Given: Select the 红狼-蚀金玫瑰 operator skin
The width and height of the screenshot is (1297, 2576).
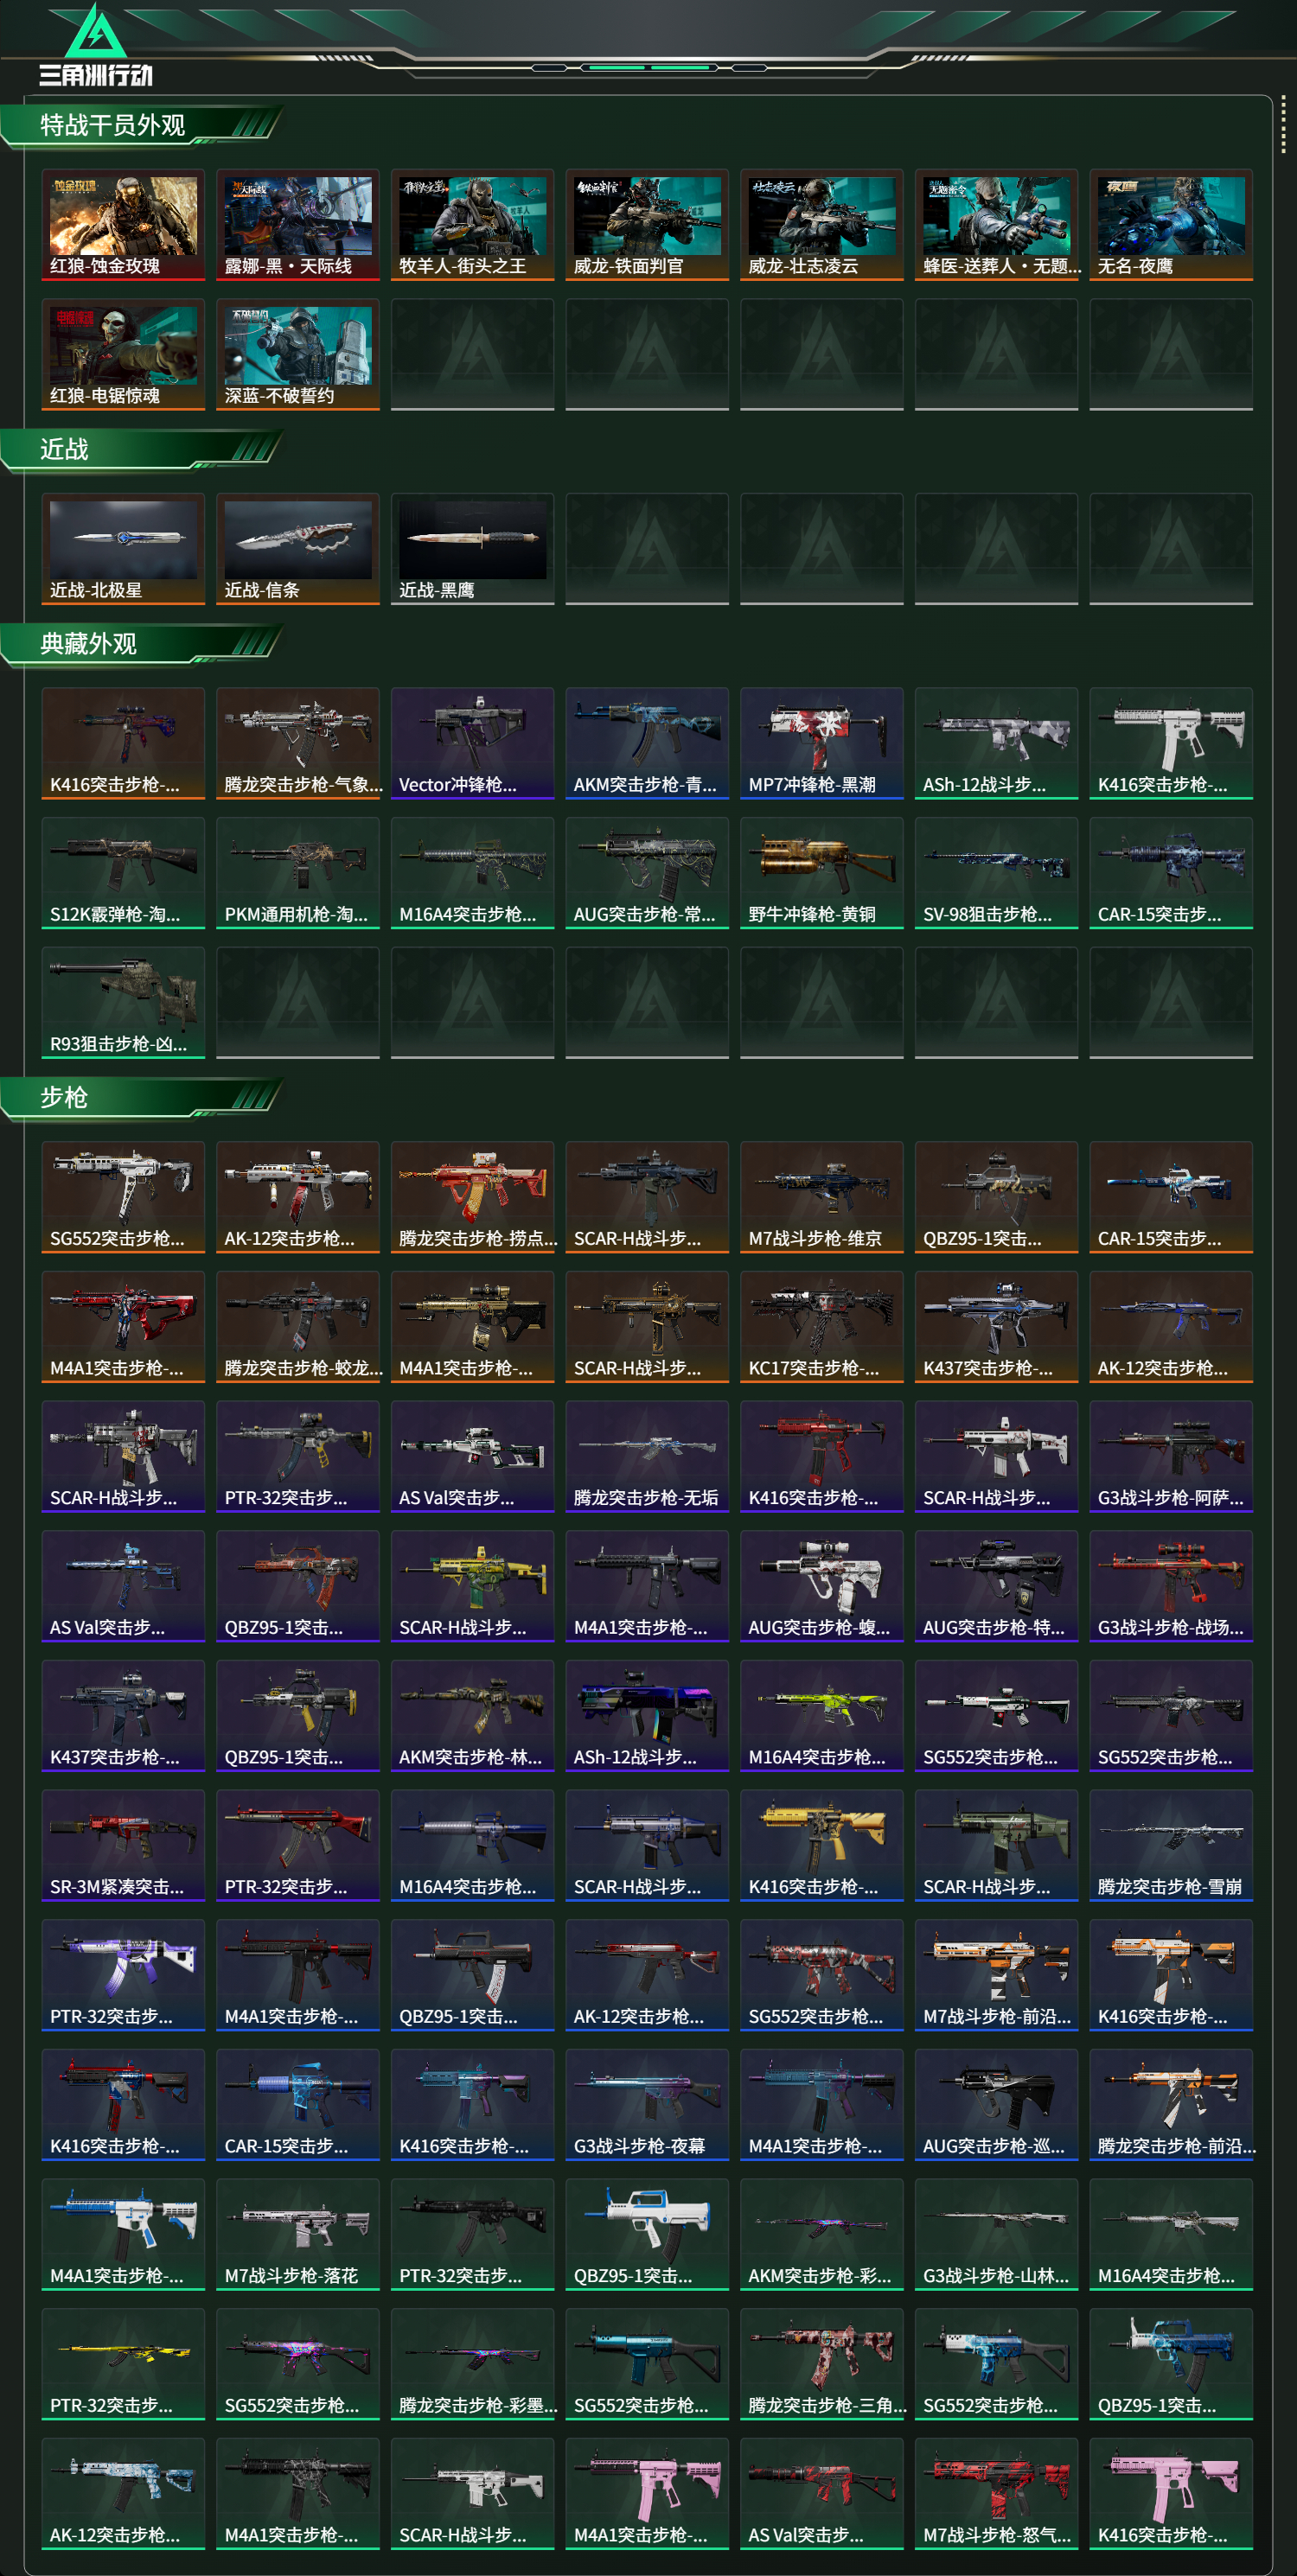Looking at the screenshot, I should click(x=123, y=225).
